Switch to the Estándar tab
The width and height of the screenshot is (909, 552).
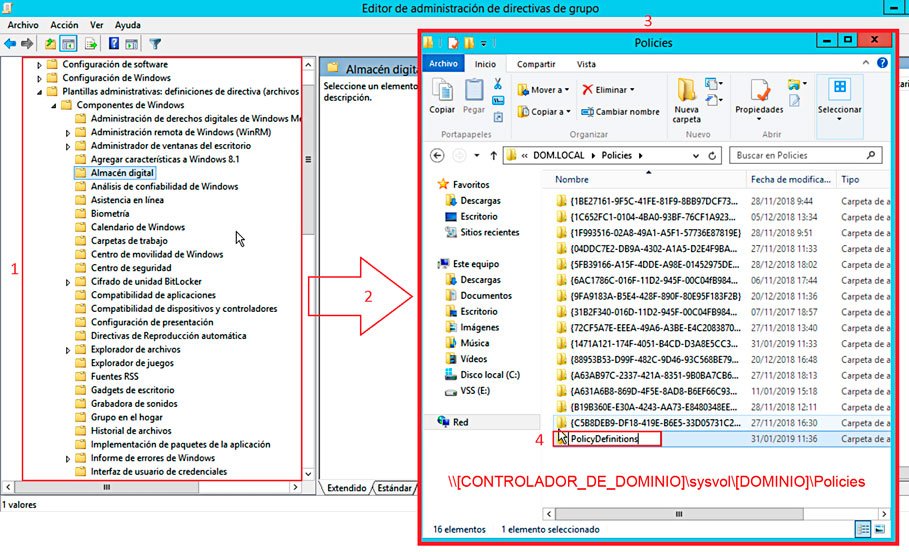[394, 488]
